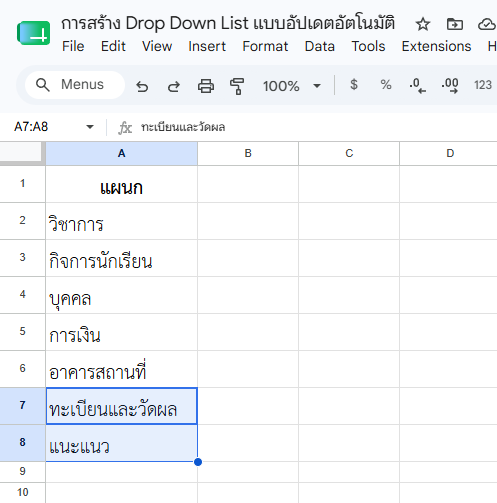Click the document title to rename
Image resolution: width=497 pixels, height=503 pixels.
(x=228, y=23)
